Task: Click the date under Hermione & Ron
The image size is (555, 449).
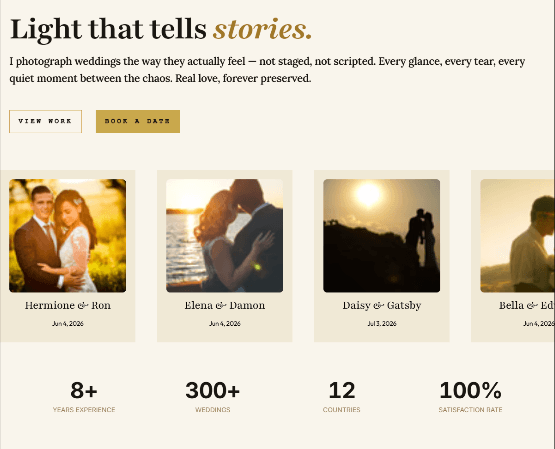Action: point(68,323)
